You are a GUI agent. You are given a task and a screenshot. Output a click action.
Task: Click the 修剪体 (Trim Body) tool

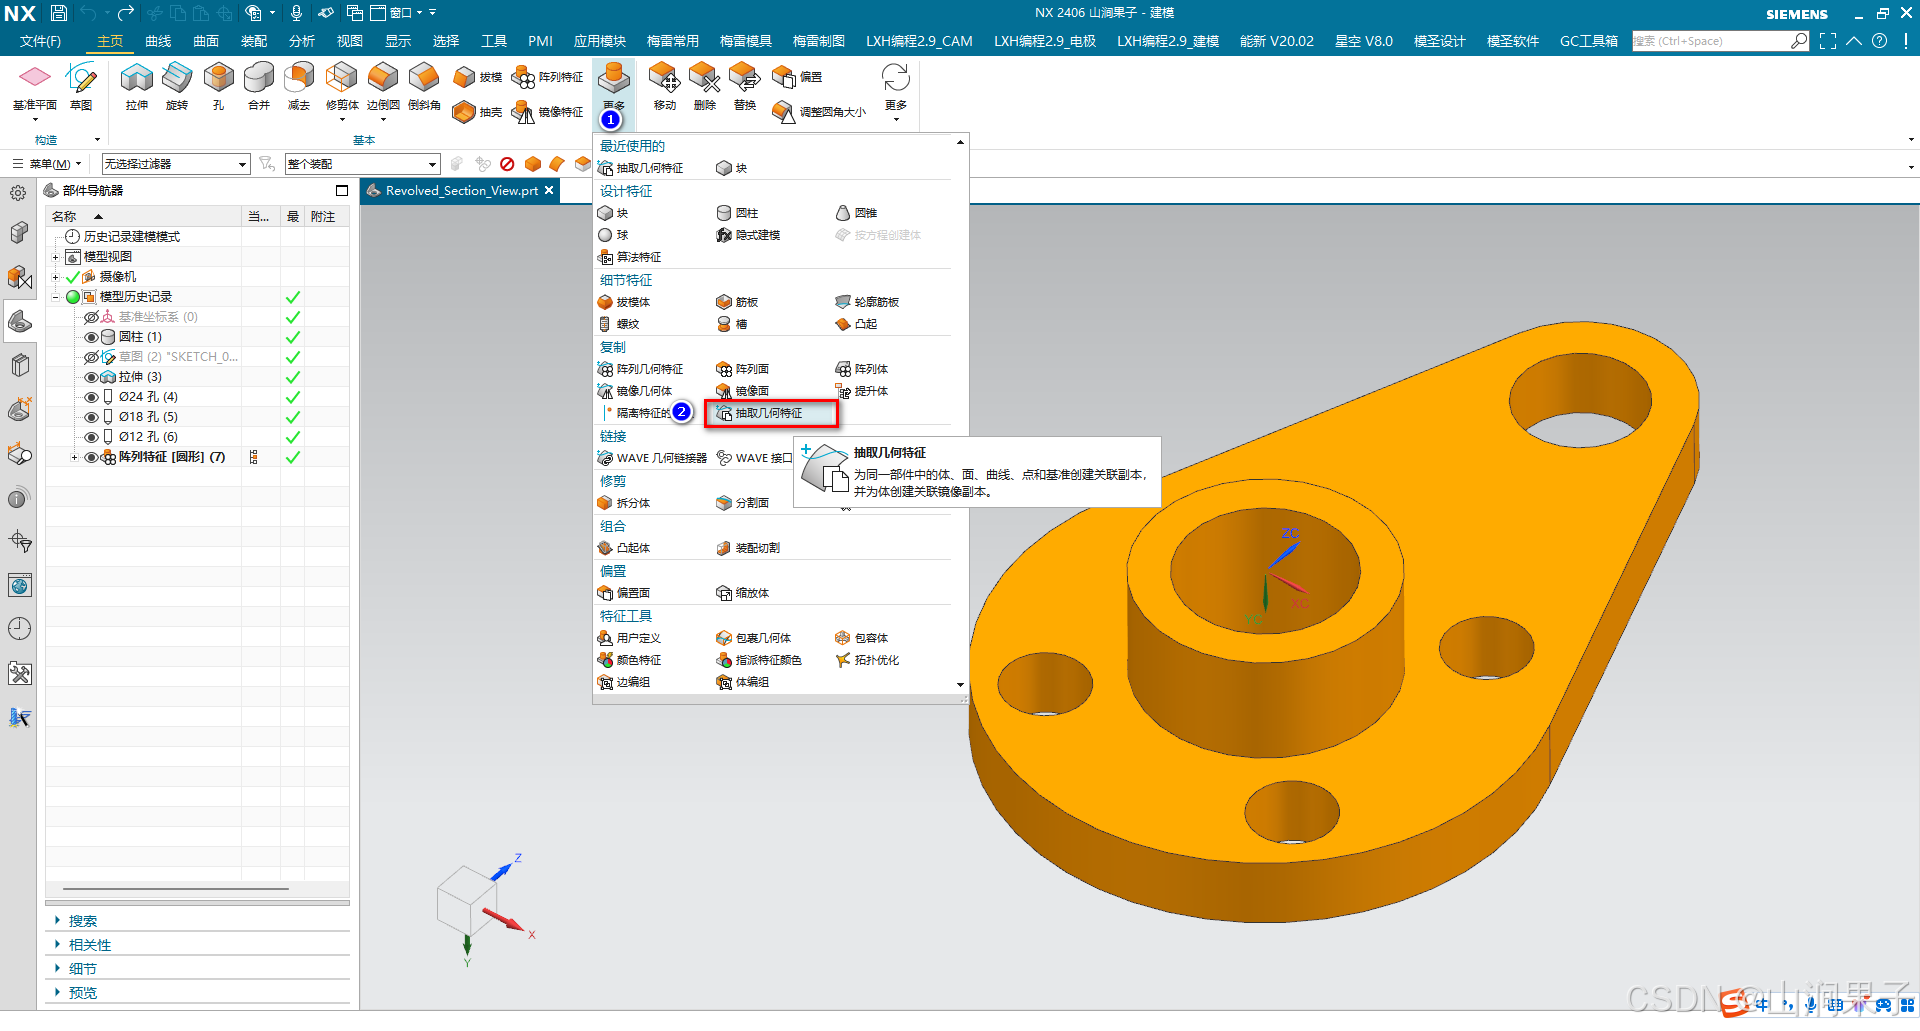click(x=342, y=85)
